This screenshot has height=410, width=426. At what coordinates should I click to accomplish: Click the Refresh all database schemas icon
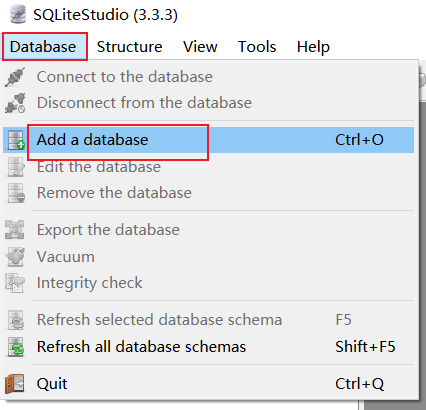(x=16, y=347)
